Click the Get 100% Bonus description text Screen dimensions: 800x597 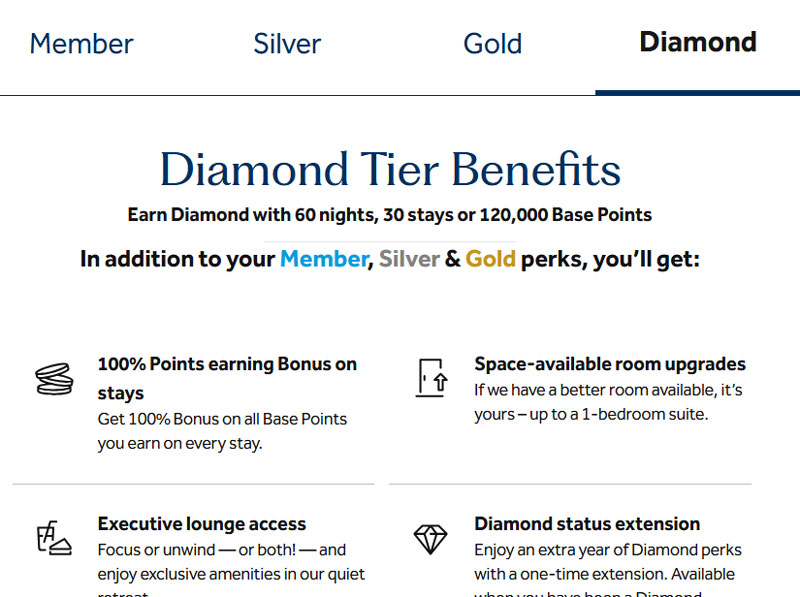222,431
